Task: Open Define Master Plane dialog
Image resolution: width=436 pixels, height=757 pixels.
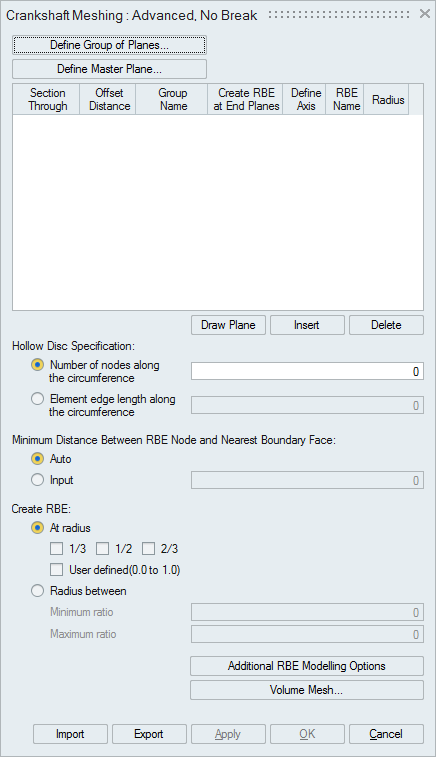Action: tap(109, 69)
